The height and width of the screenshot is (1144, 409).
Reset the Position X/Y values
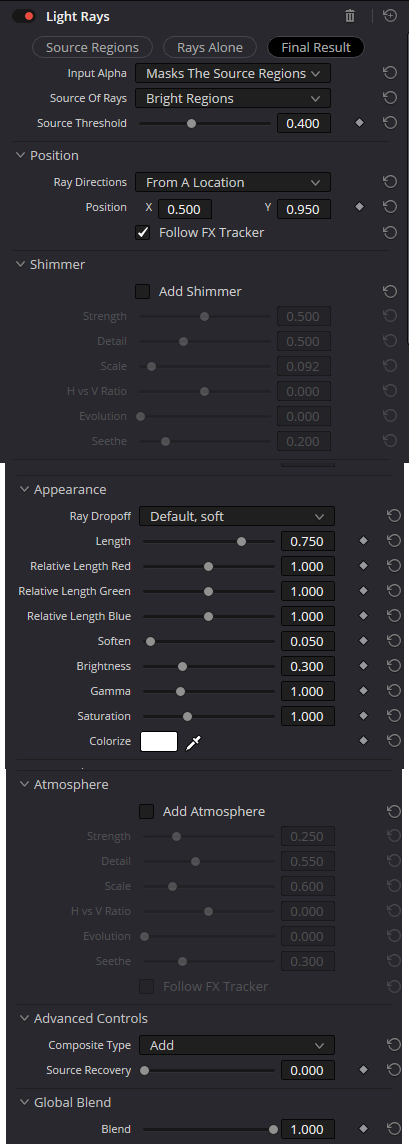(390, 207)
